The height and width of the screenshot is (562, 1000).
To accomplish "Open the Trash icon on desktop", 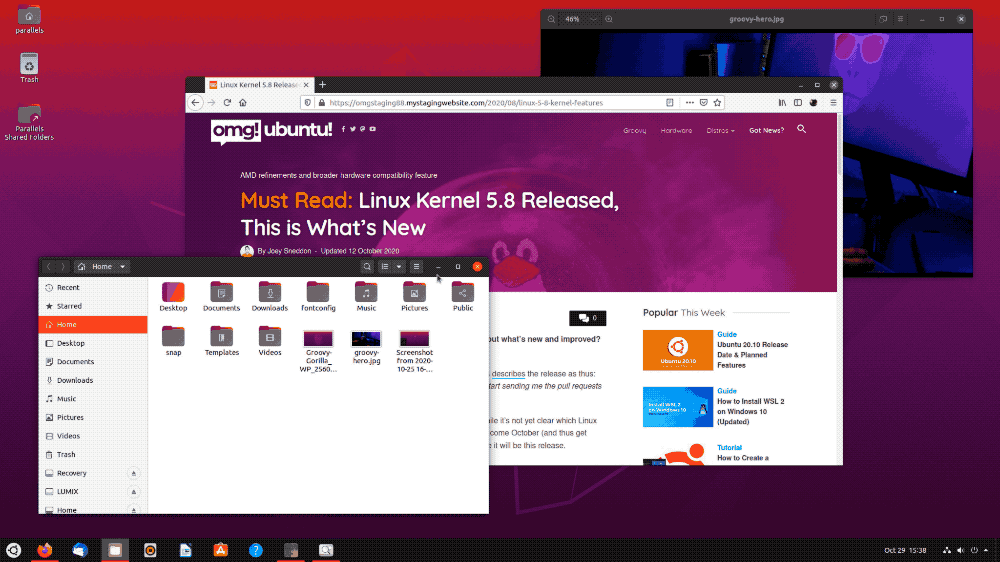I will coord(29,68).
